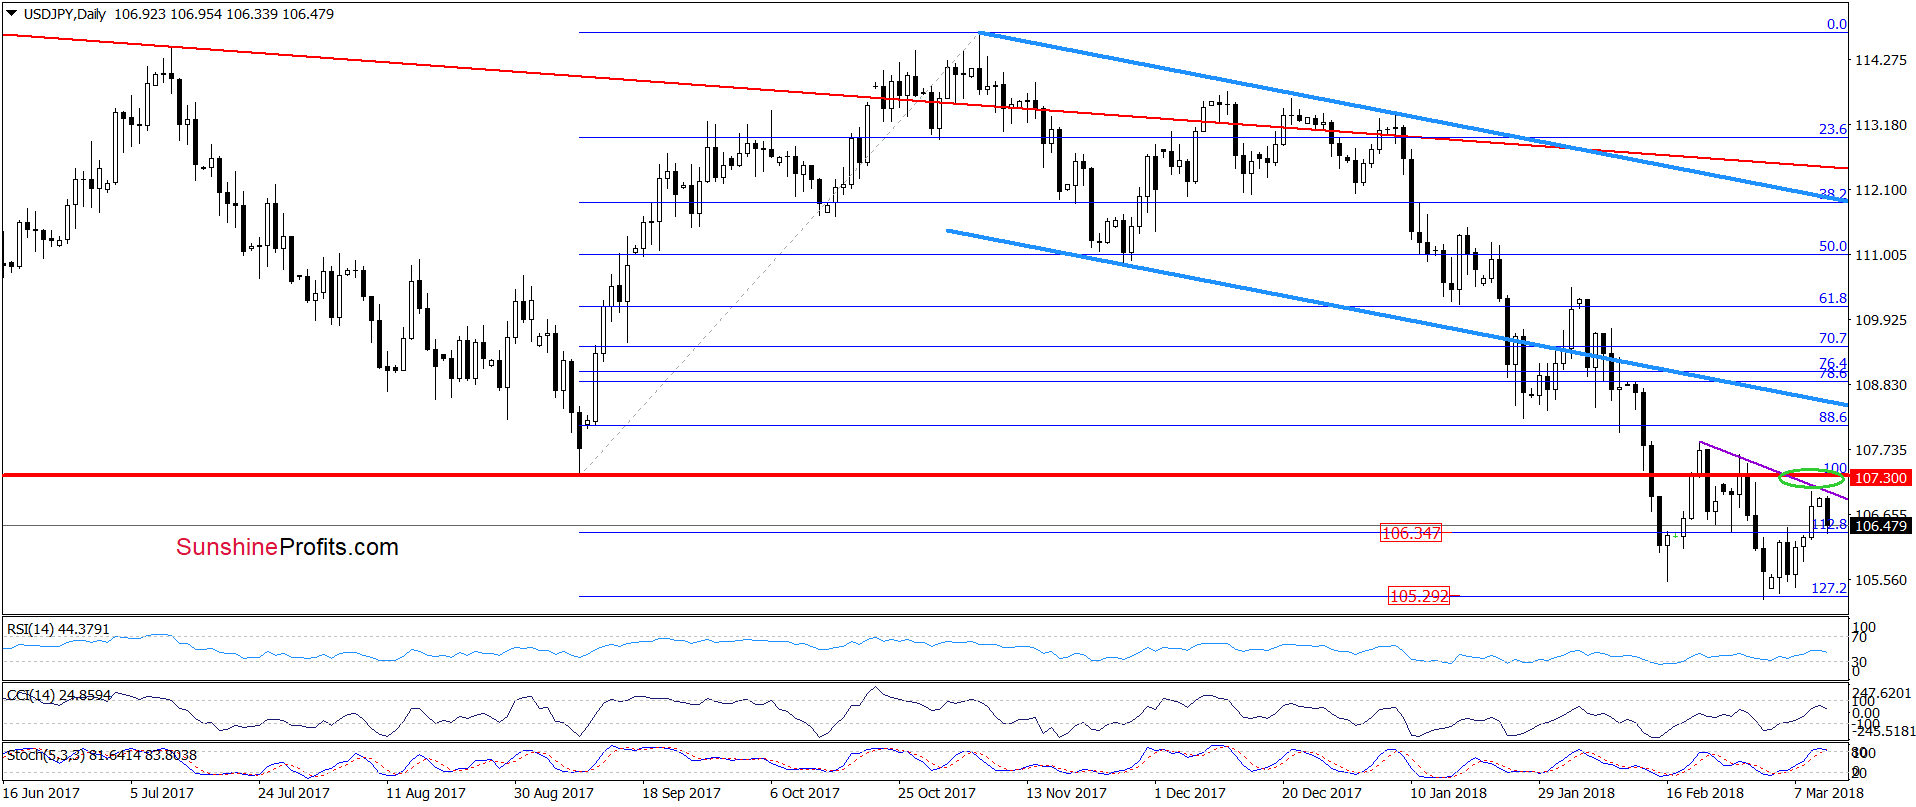Click the 7 Mar 2018 date label
This screenshot has width=1916, height=807.
point(1828,793)
